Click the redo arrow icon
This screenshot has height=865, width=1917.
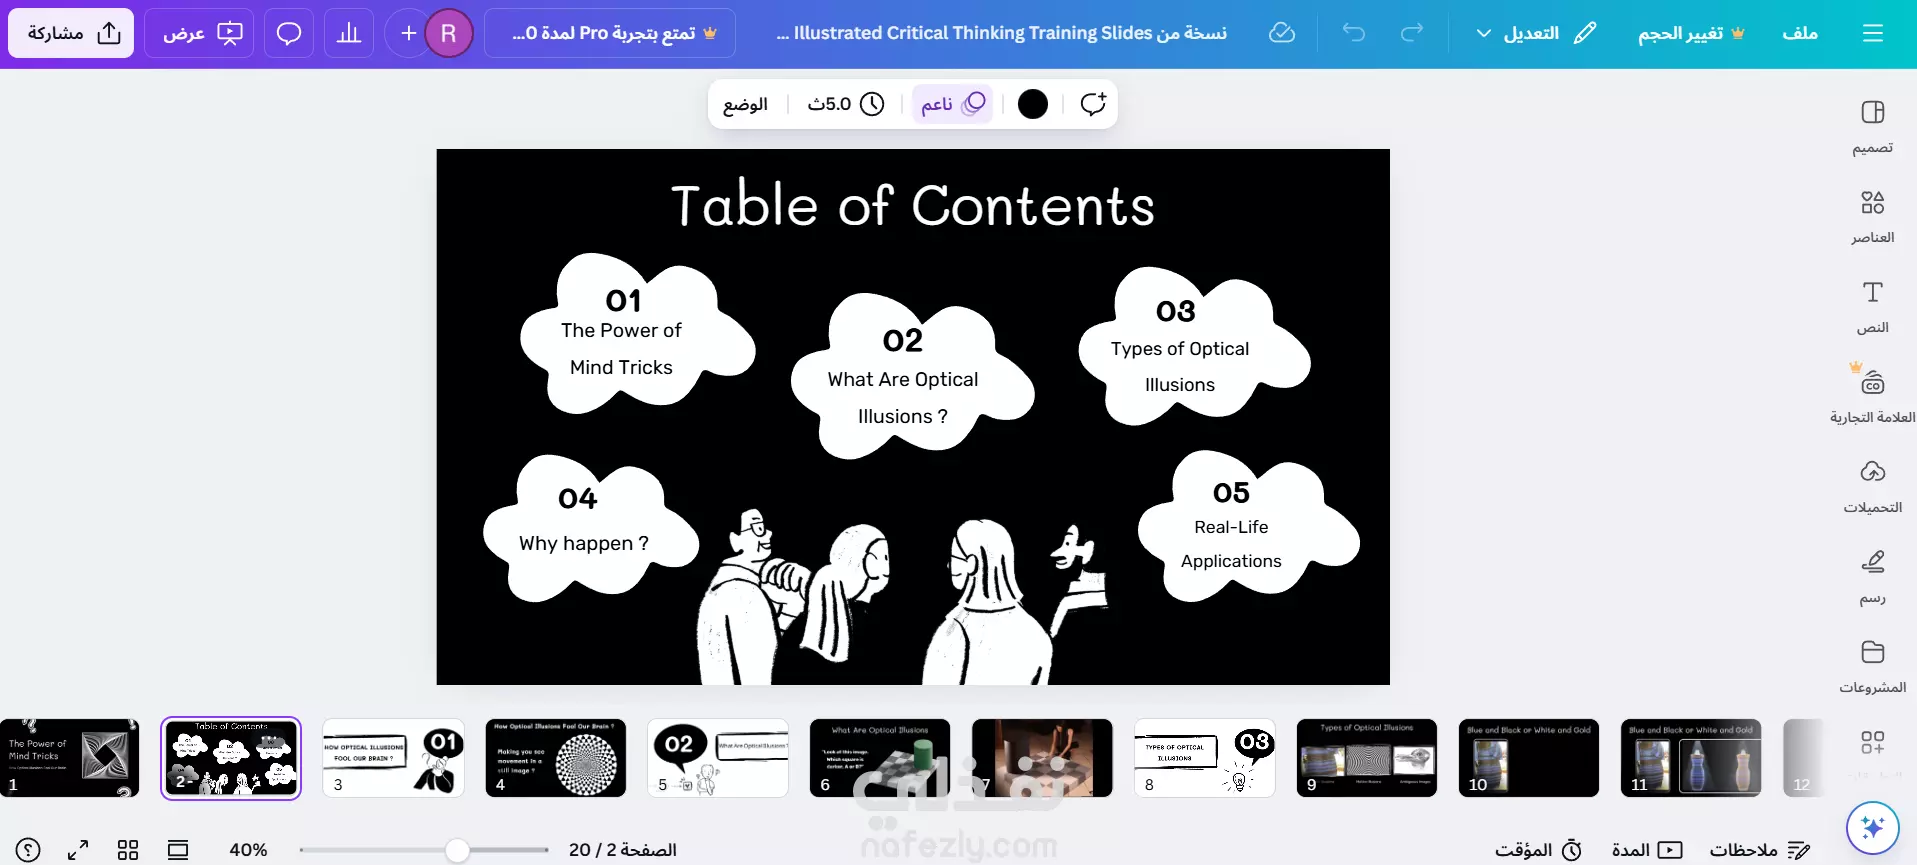click(1411, 33)
